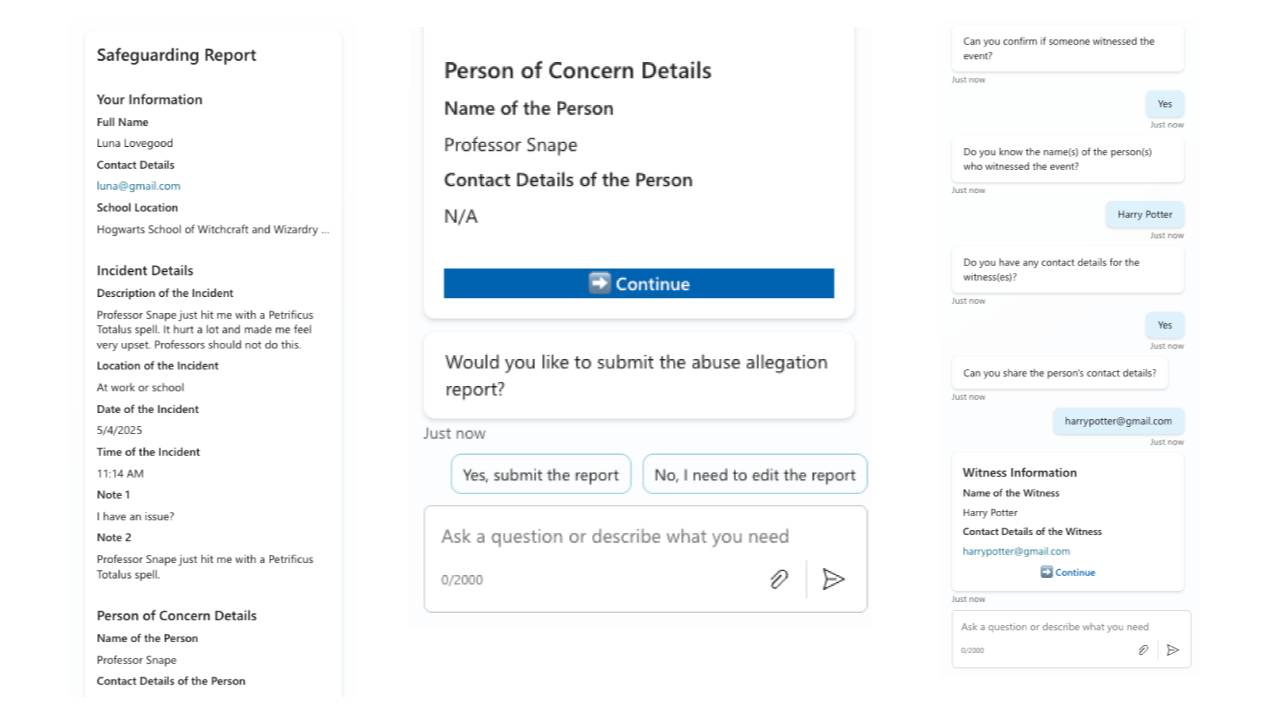Click the Witness Information card title
Image resolution: width=1281 pixels, height=720 pixels.
pyautogui.click(x=1019, y=472)
